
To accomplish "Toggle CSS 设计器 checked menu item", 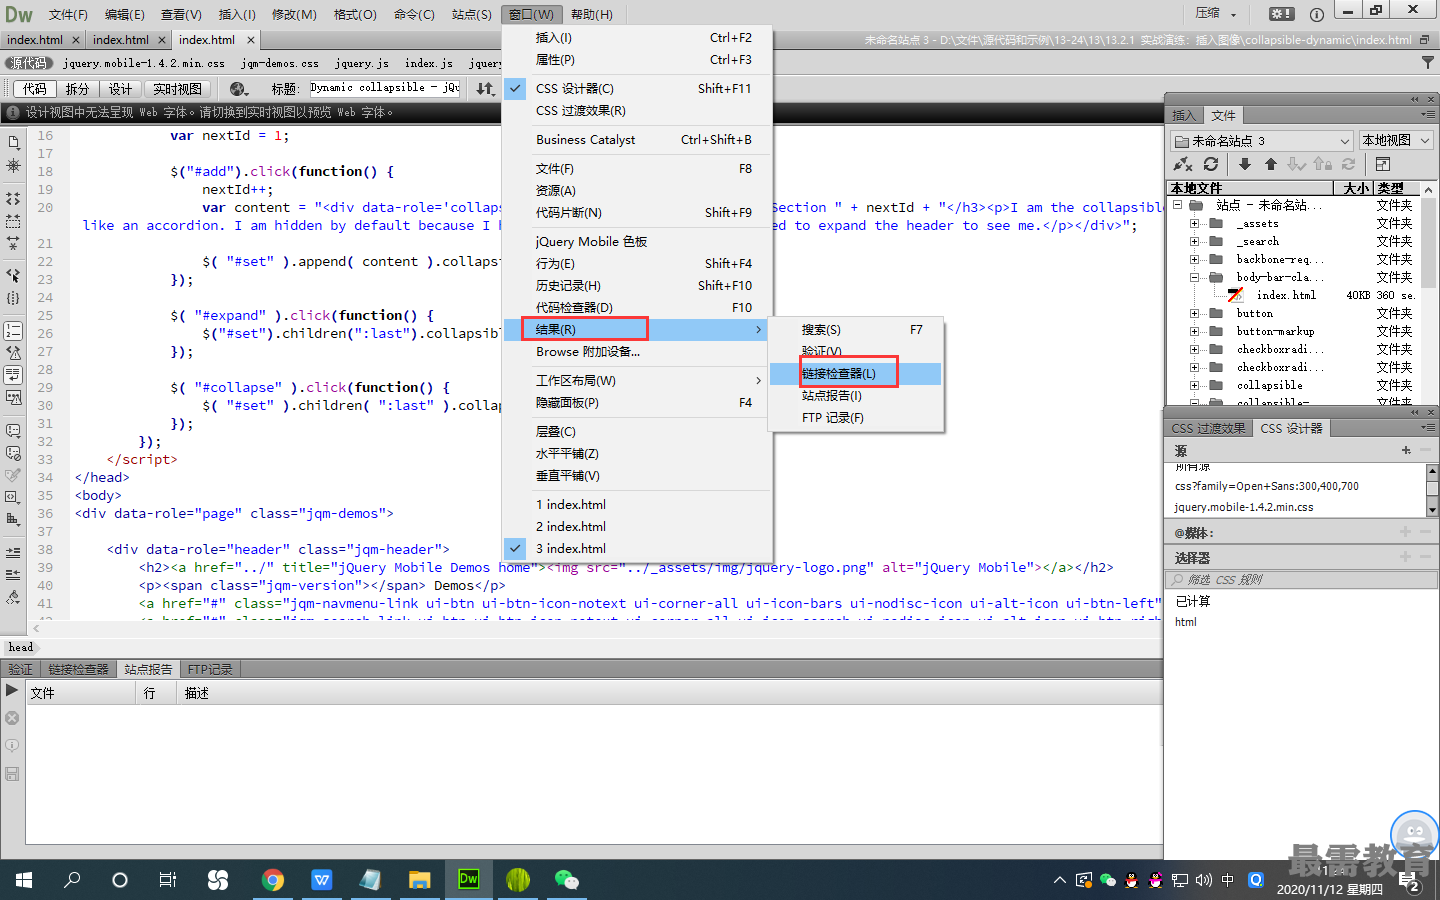I will (637, 88).
